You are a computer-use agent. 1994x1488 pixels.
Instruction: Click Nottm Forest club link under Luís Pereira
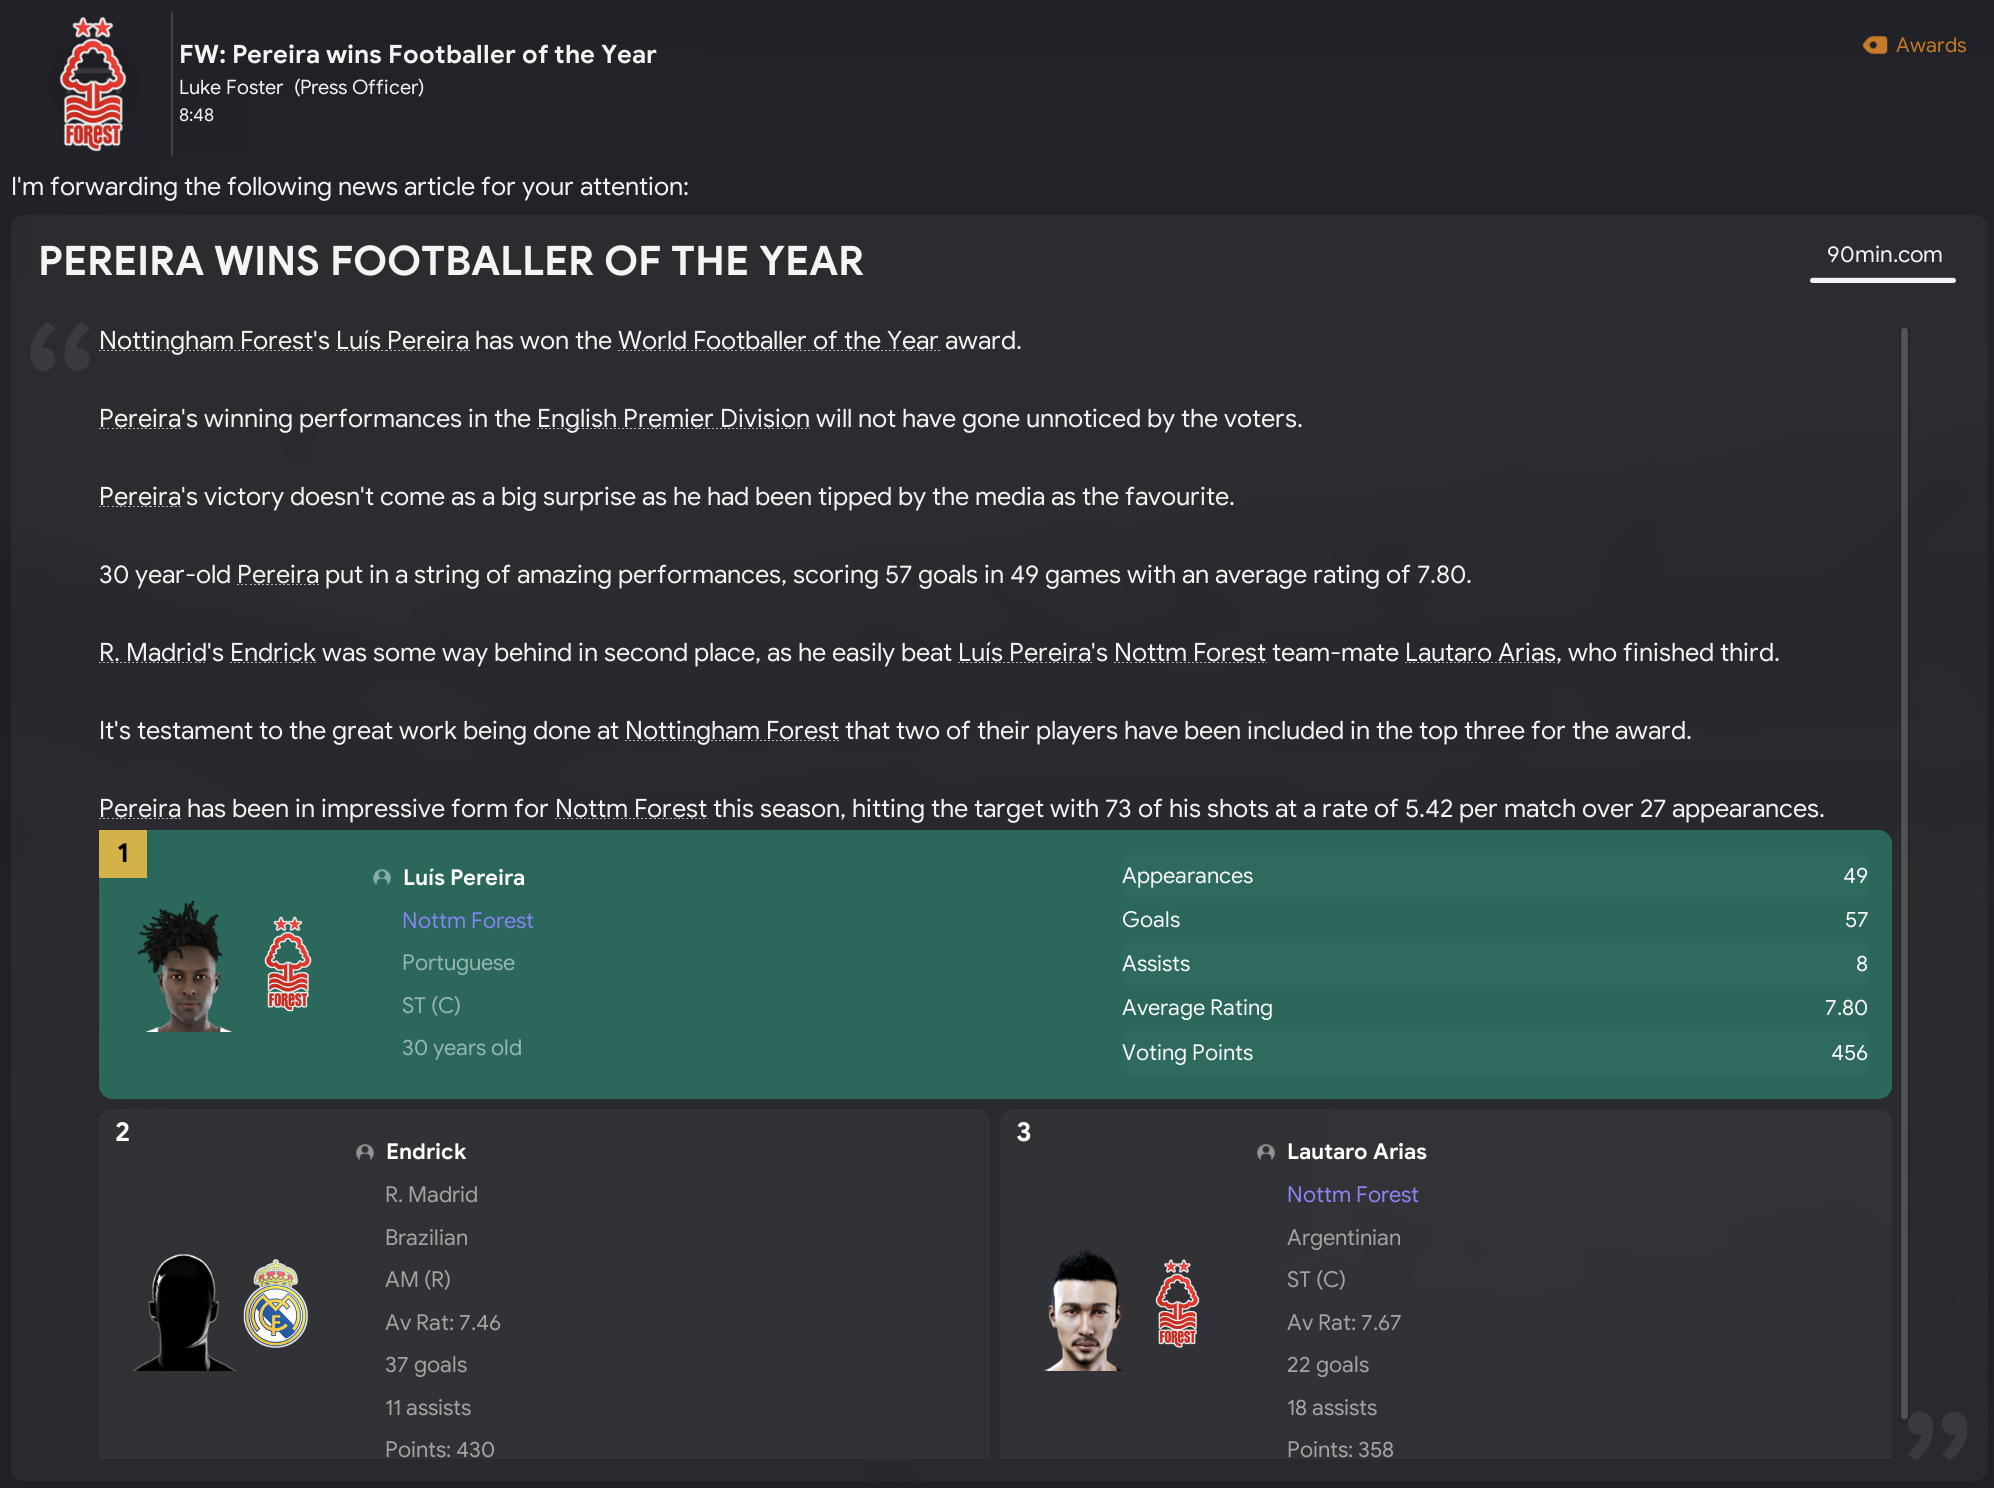(467, 921)
